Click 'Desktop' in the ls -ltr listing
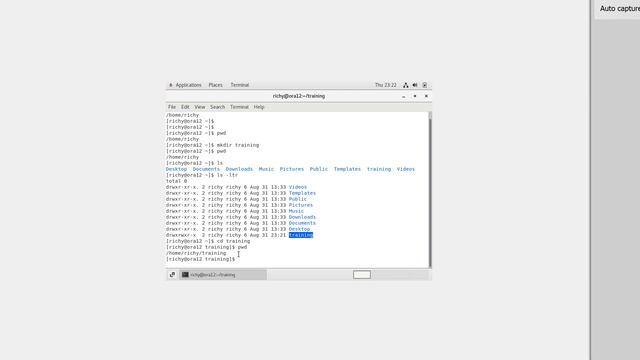 click(x=299, y=229)
